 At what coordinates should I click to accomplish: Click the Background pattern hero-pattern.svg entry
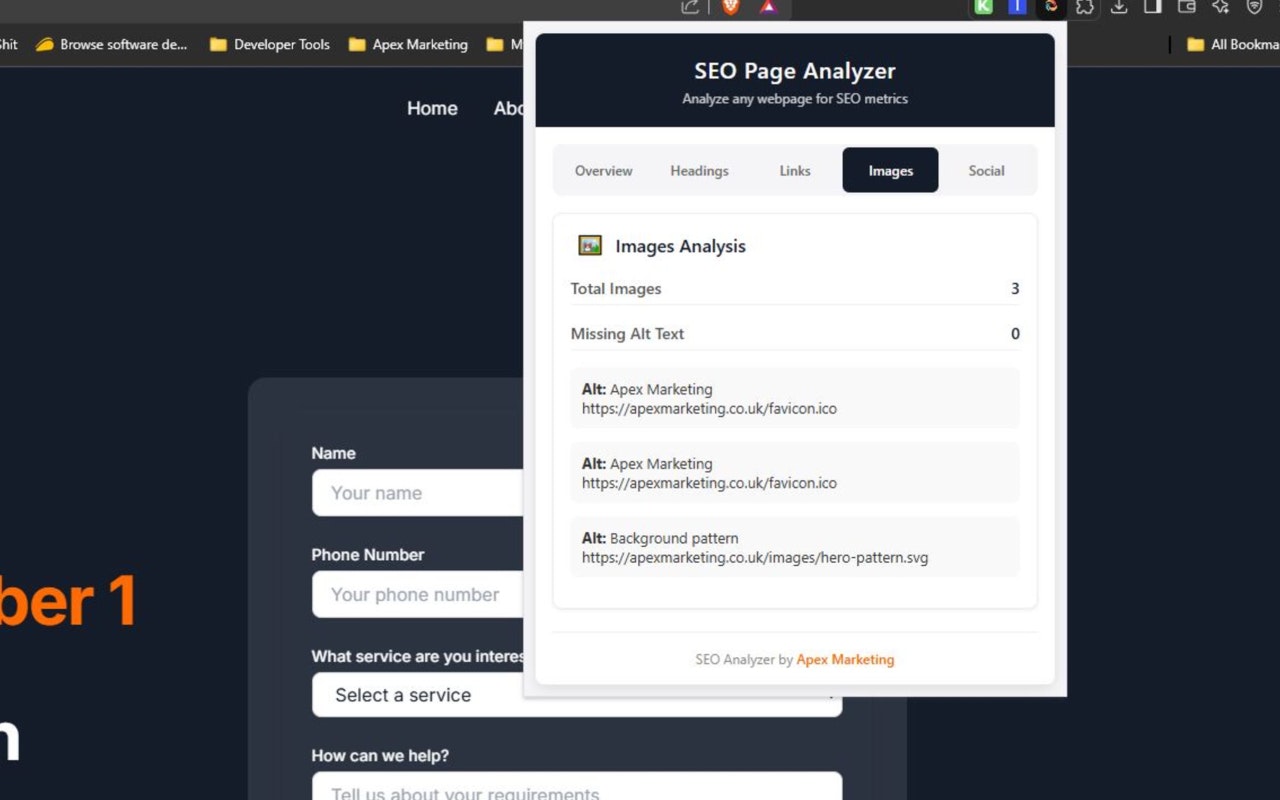tap(795, 548)
